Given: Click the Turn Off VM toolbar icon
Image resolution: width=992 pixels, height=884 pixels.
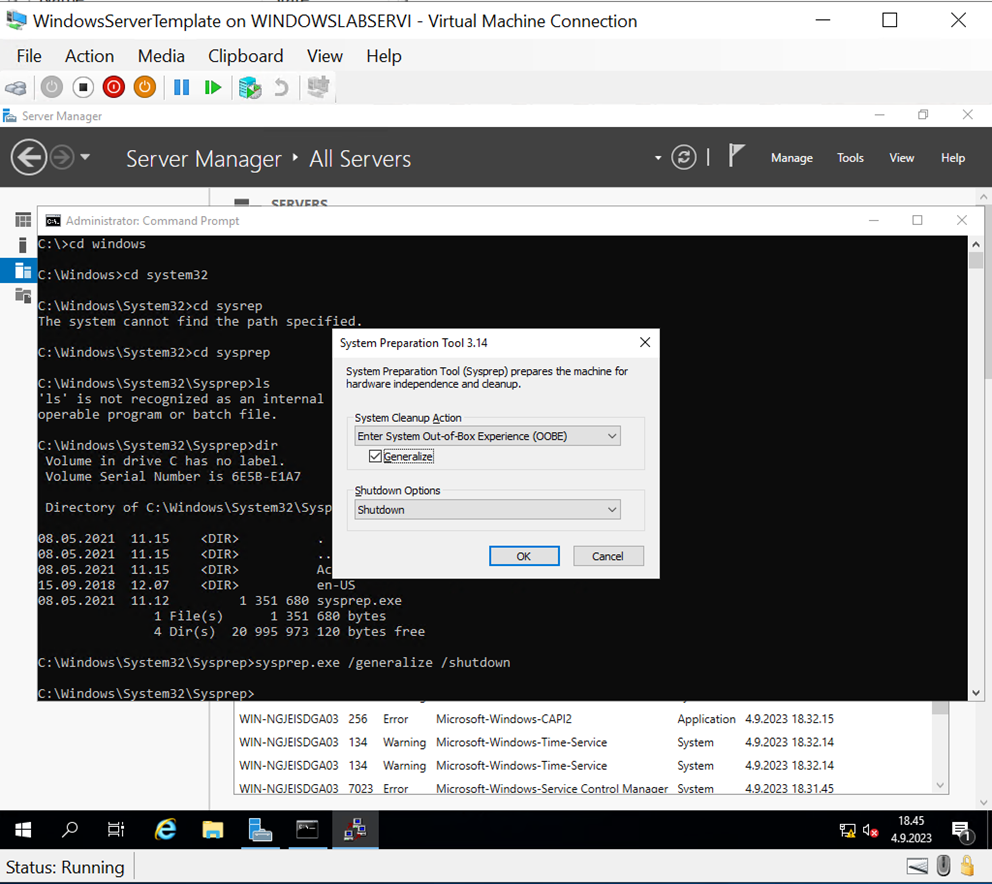Looking at the screenshot, I should tap(83, 87).
